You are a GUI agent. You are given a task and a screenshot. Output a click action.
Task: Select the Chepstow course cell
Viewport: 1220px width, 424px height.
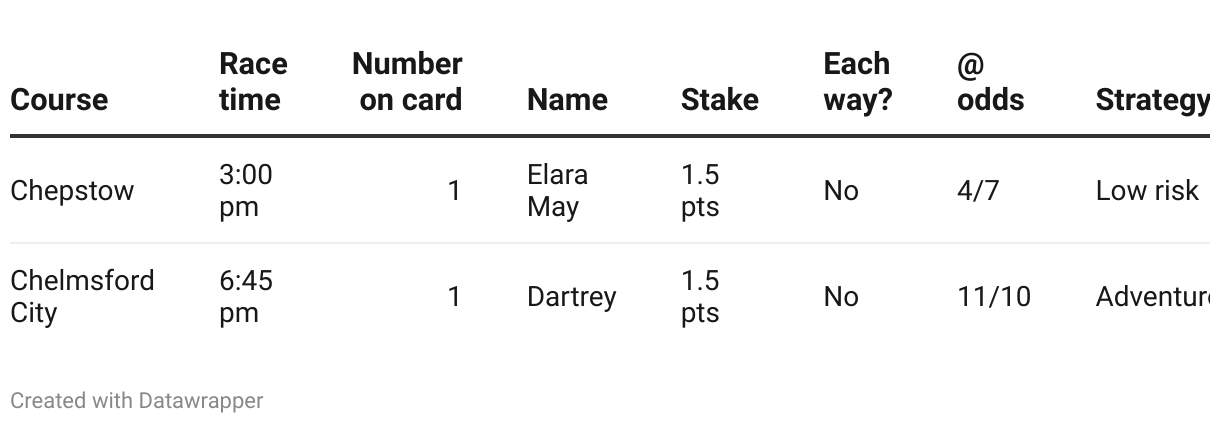tap(72, 191)
